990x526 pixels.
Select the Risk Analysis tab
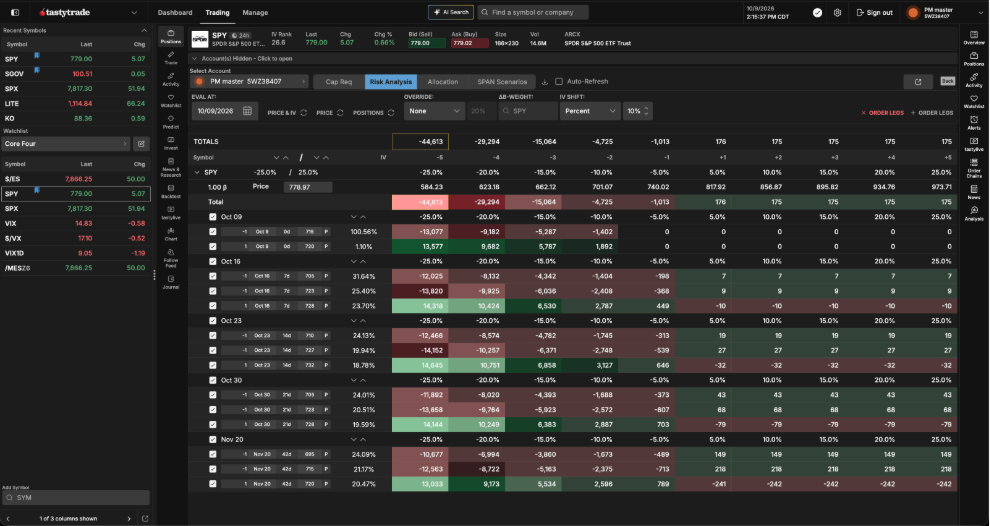(391, 82)
